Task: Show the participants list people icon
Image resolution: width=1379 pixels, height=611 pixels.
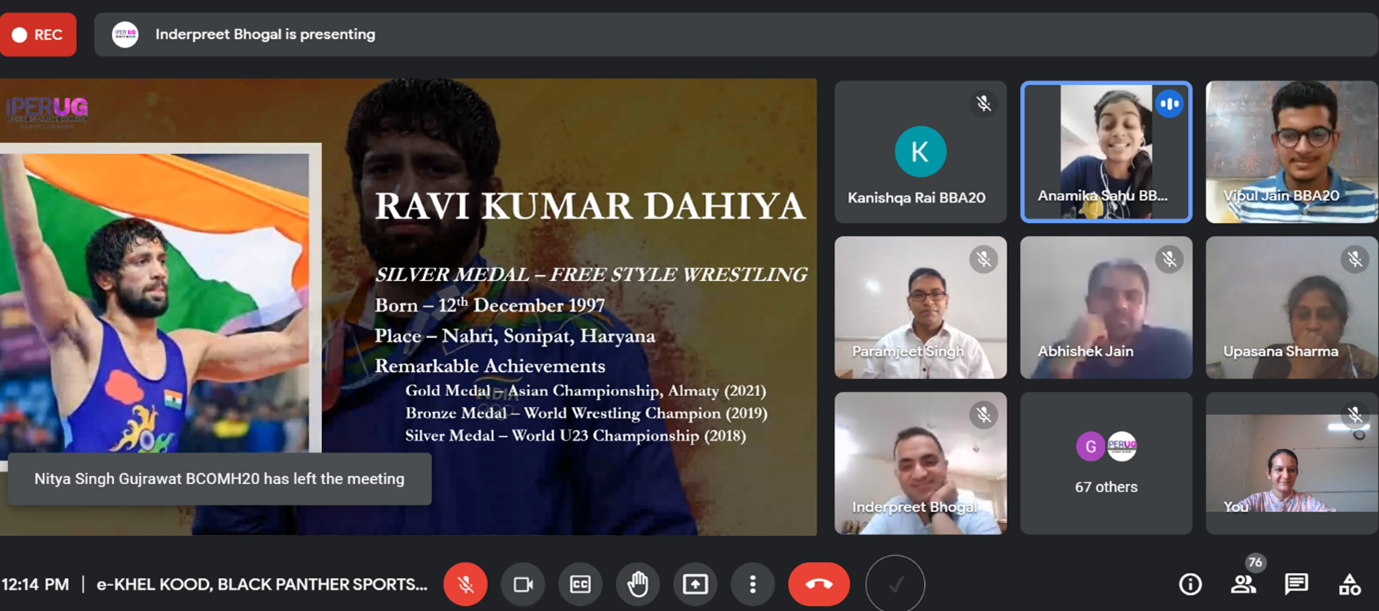Action: (x=1243, y=584)
